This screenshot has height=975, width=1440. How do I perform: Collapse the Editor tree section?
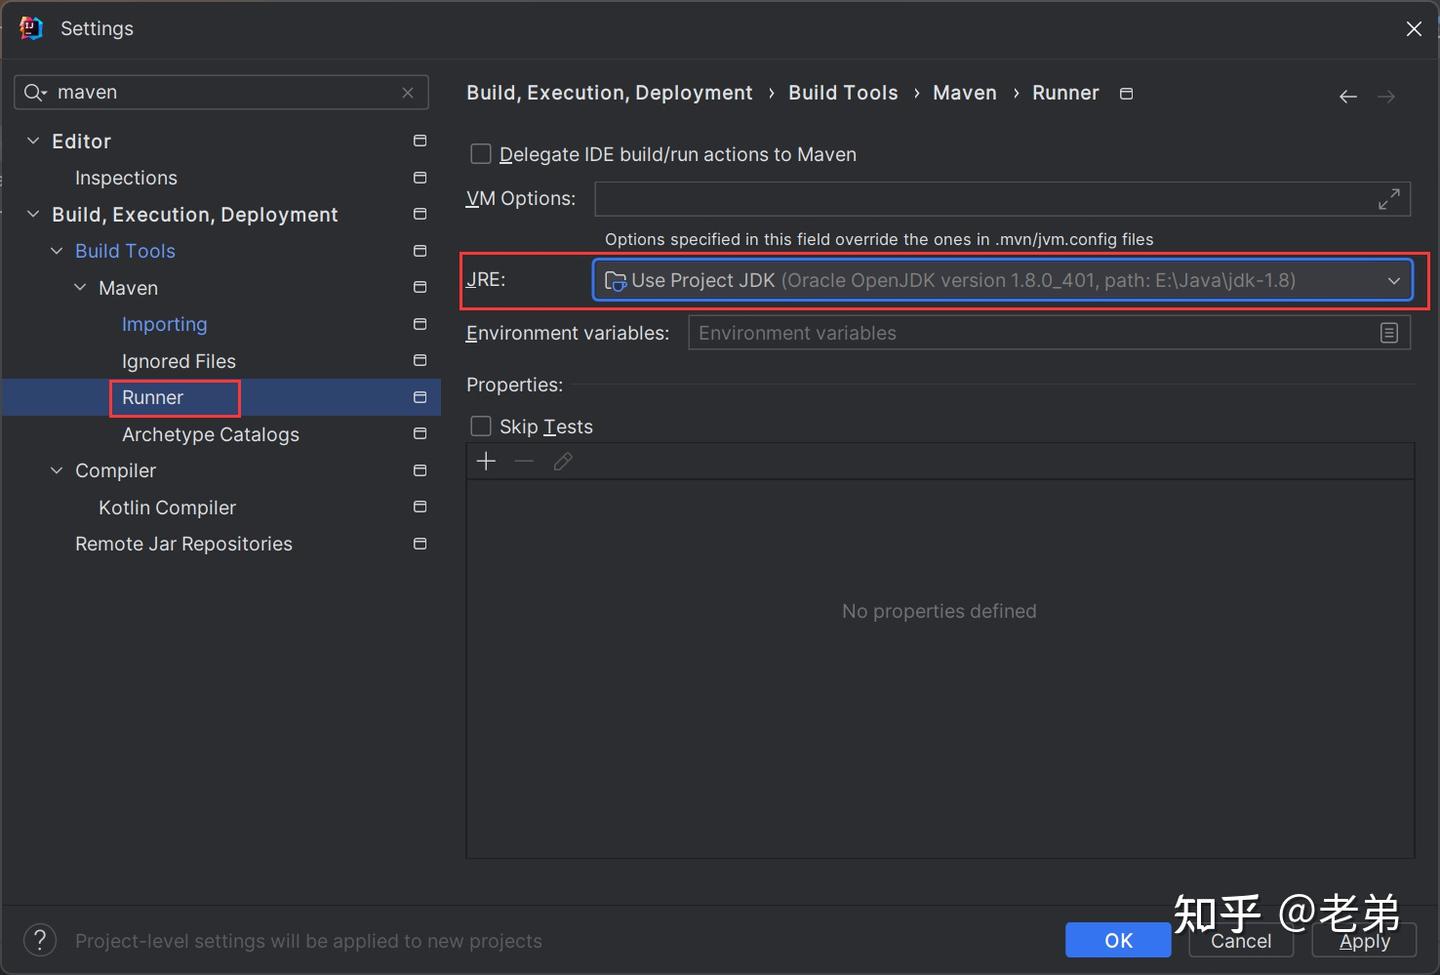pos(33,141)
